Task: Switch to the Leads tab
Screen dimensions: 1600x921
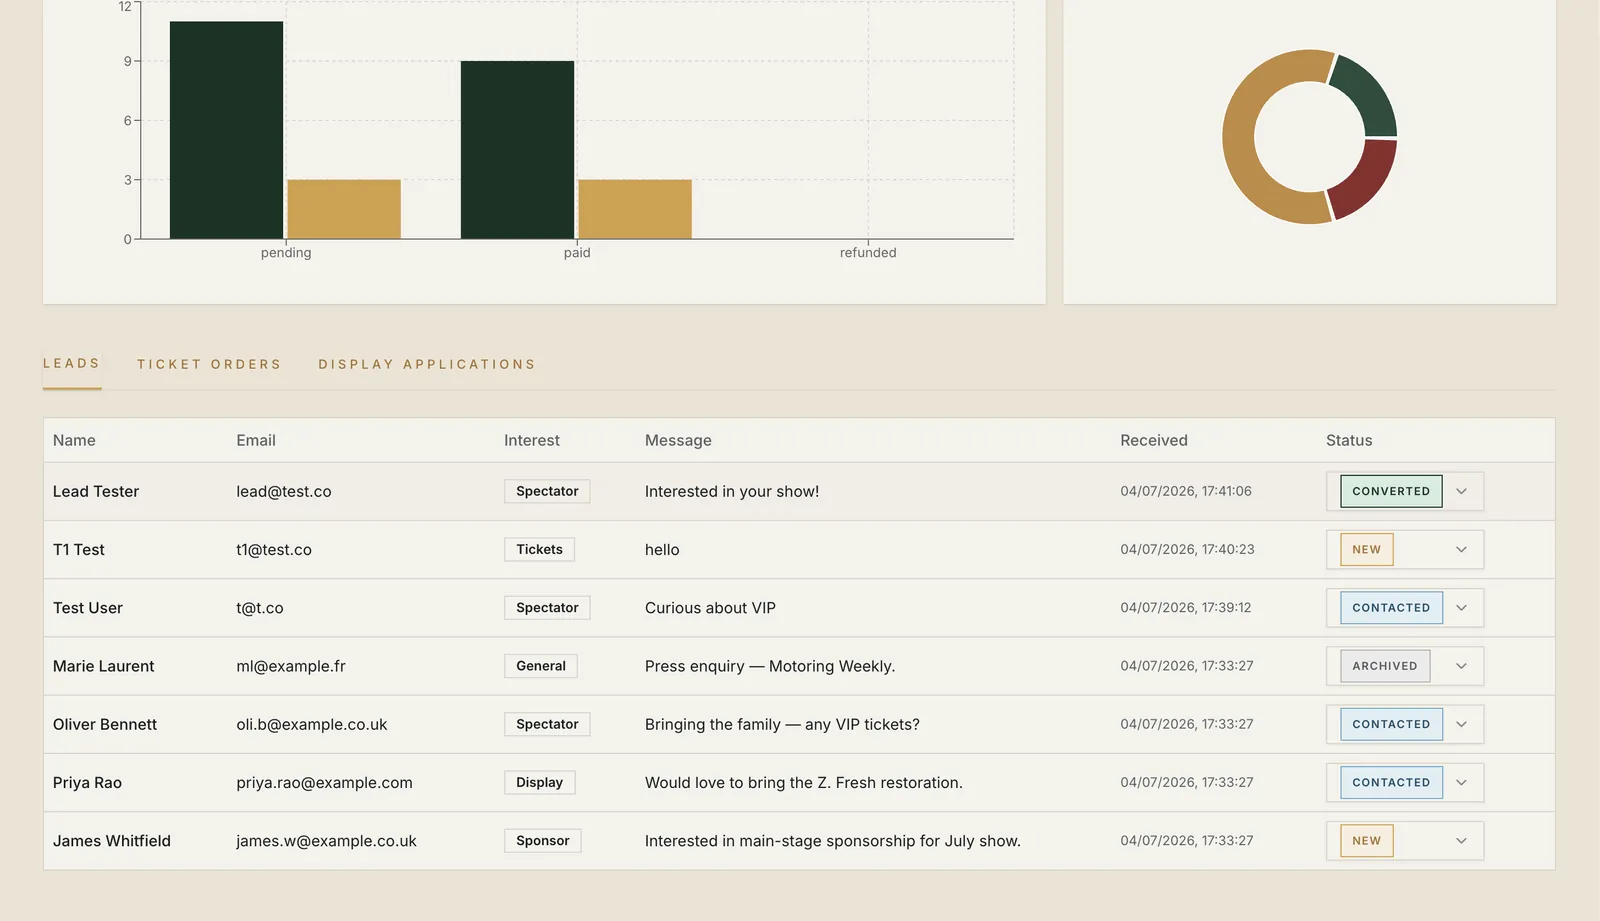Action: click(x=72, y=364)
